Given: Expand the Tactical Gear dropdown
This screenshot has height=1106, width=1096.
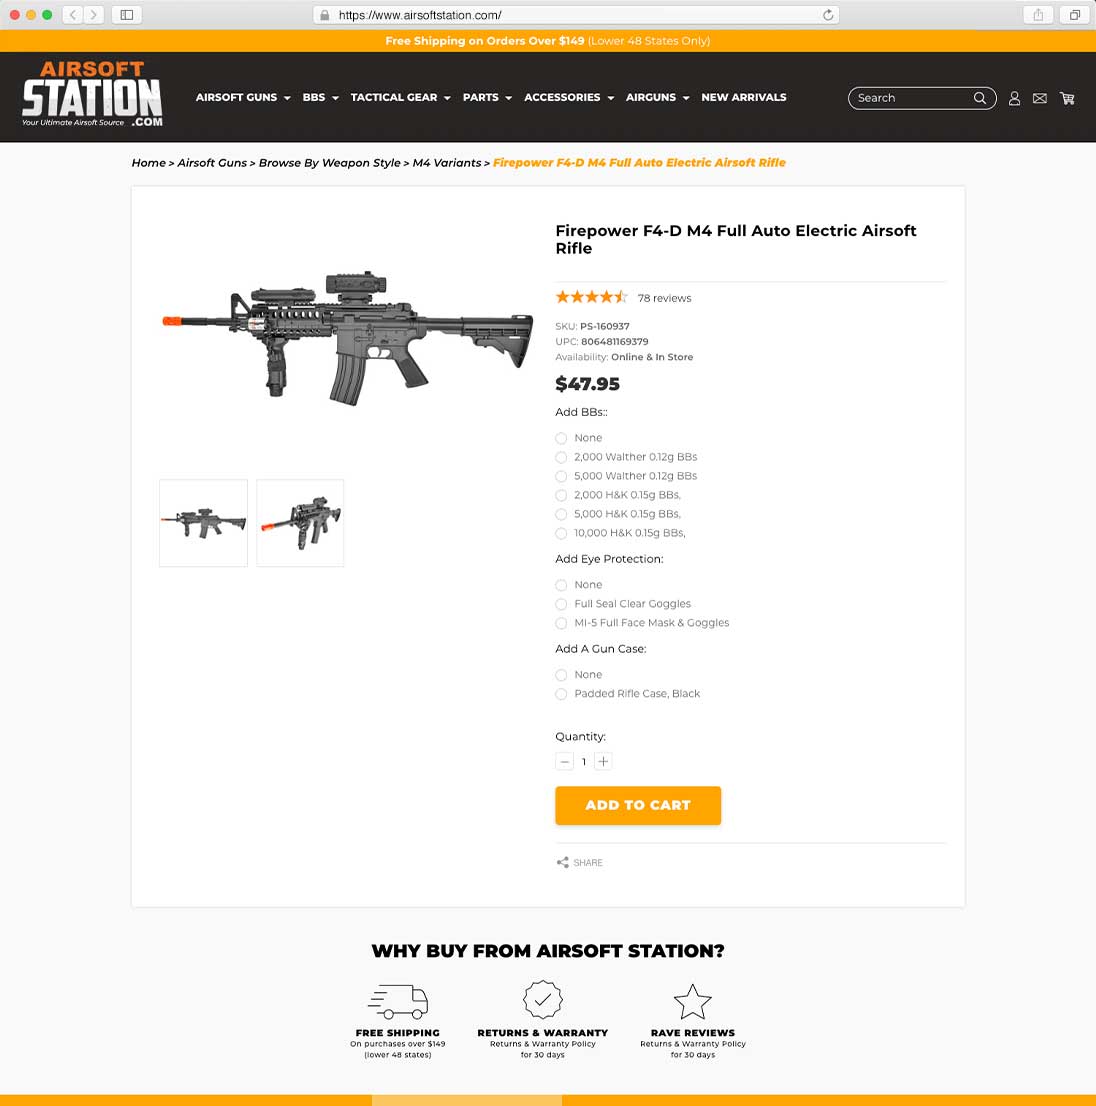Looking at the screenshot, I should 400,97.
